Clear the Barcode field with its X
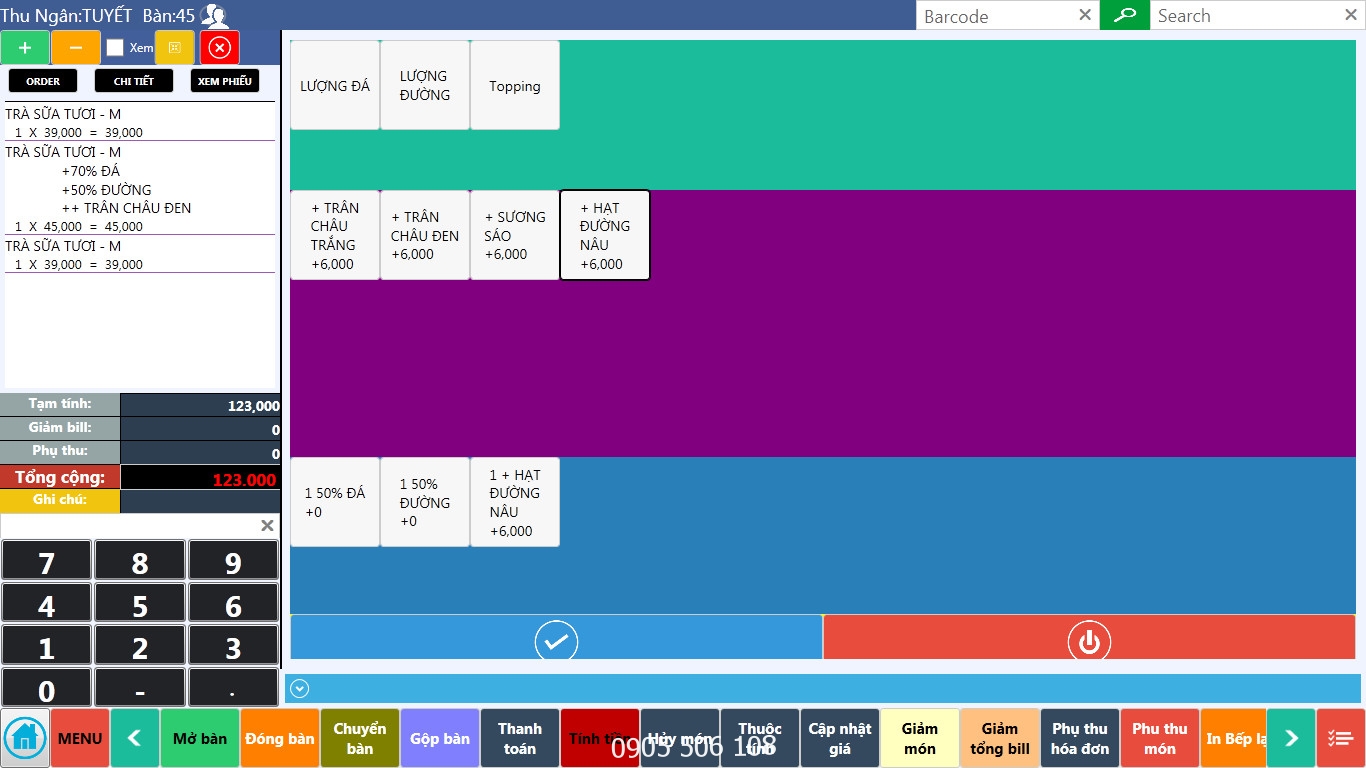This screenshot has width=1366, height=768. point(1085,15)
